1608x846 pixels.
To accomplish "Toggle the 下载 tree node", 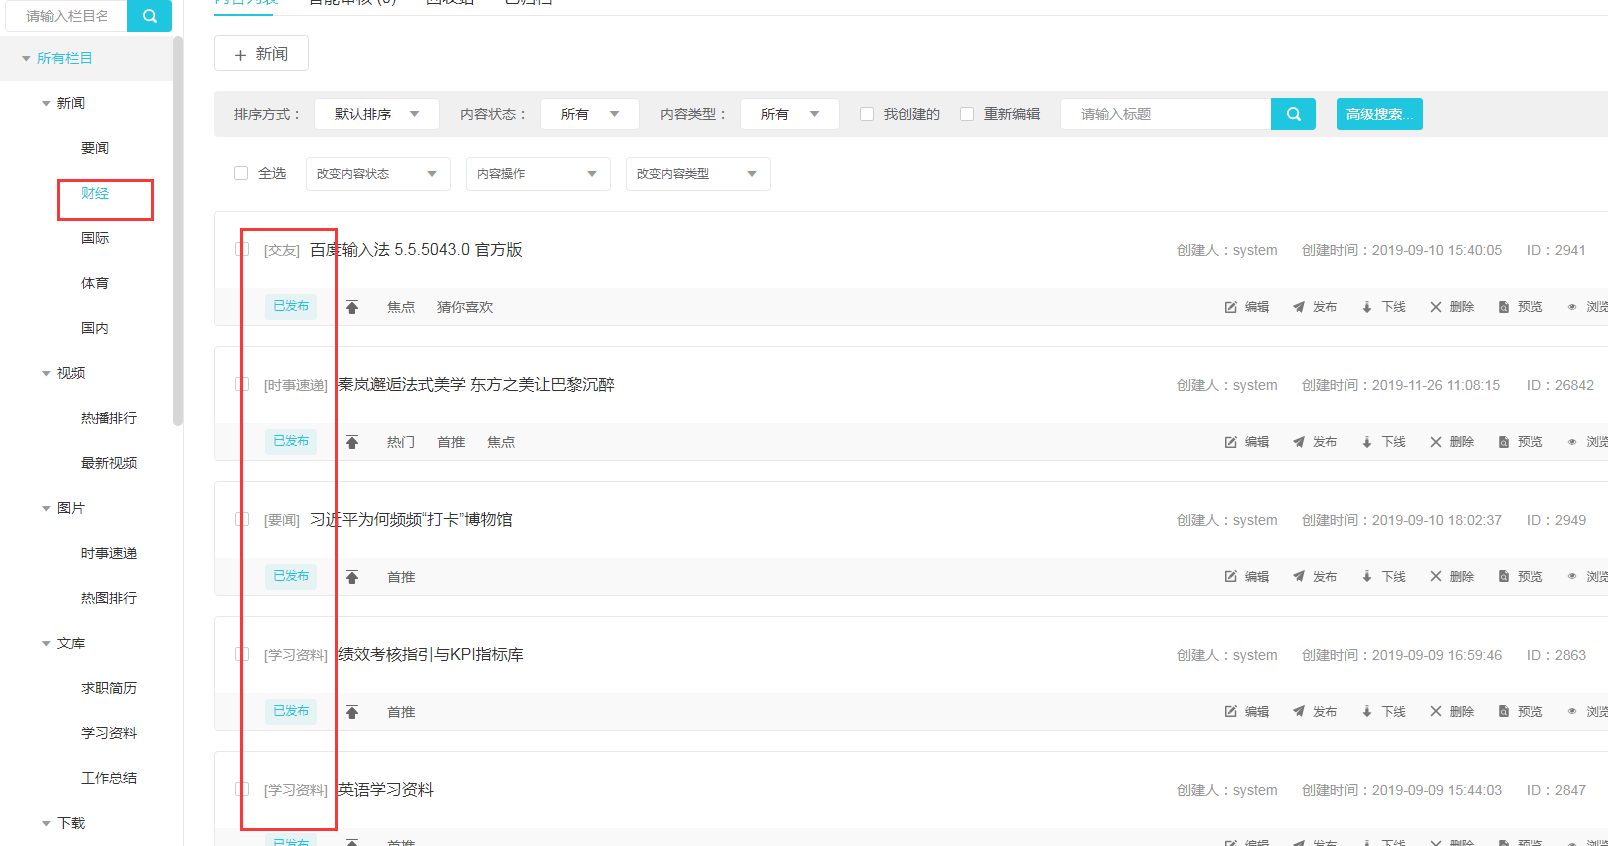I will point(46,824).
